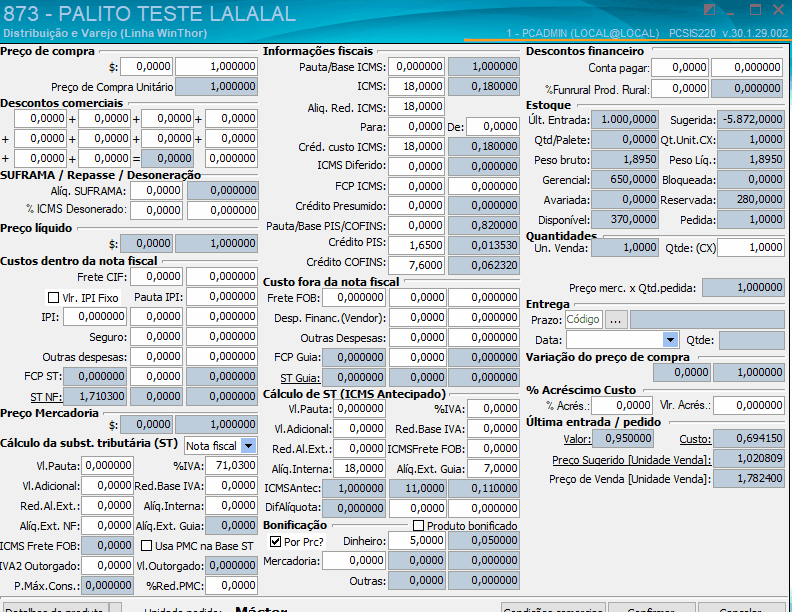Edit the Qtde: (CX) quantity field

click(751, 247)
